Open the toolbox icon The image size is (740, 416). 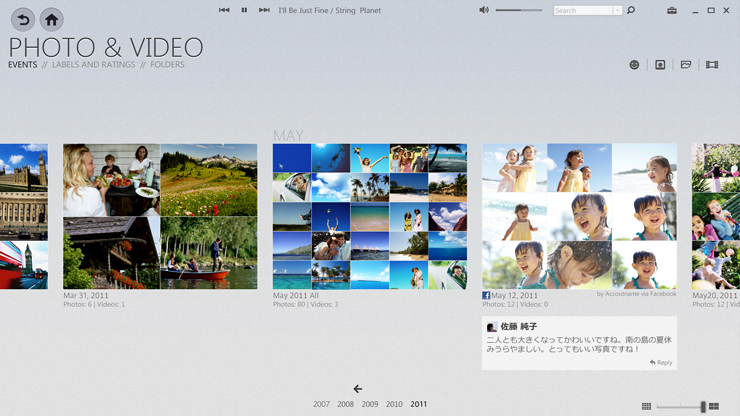(x=672, y=11)
